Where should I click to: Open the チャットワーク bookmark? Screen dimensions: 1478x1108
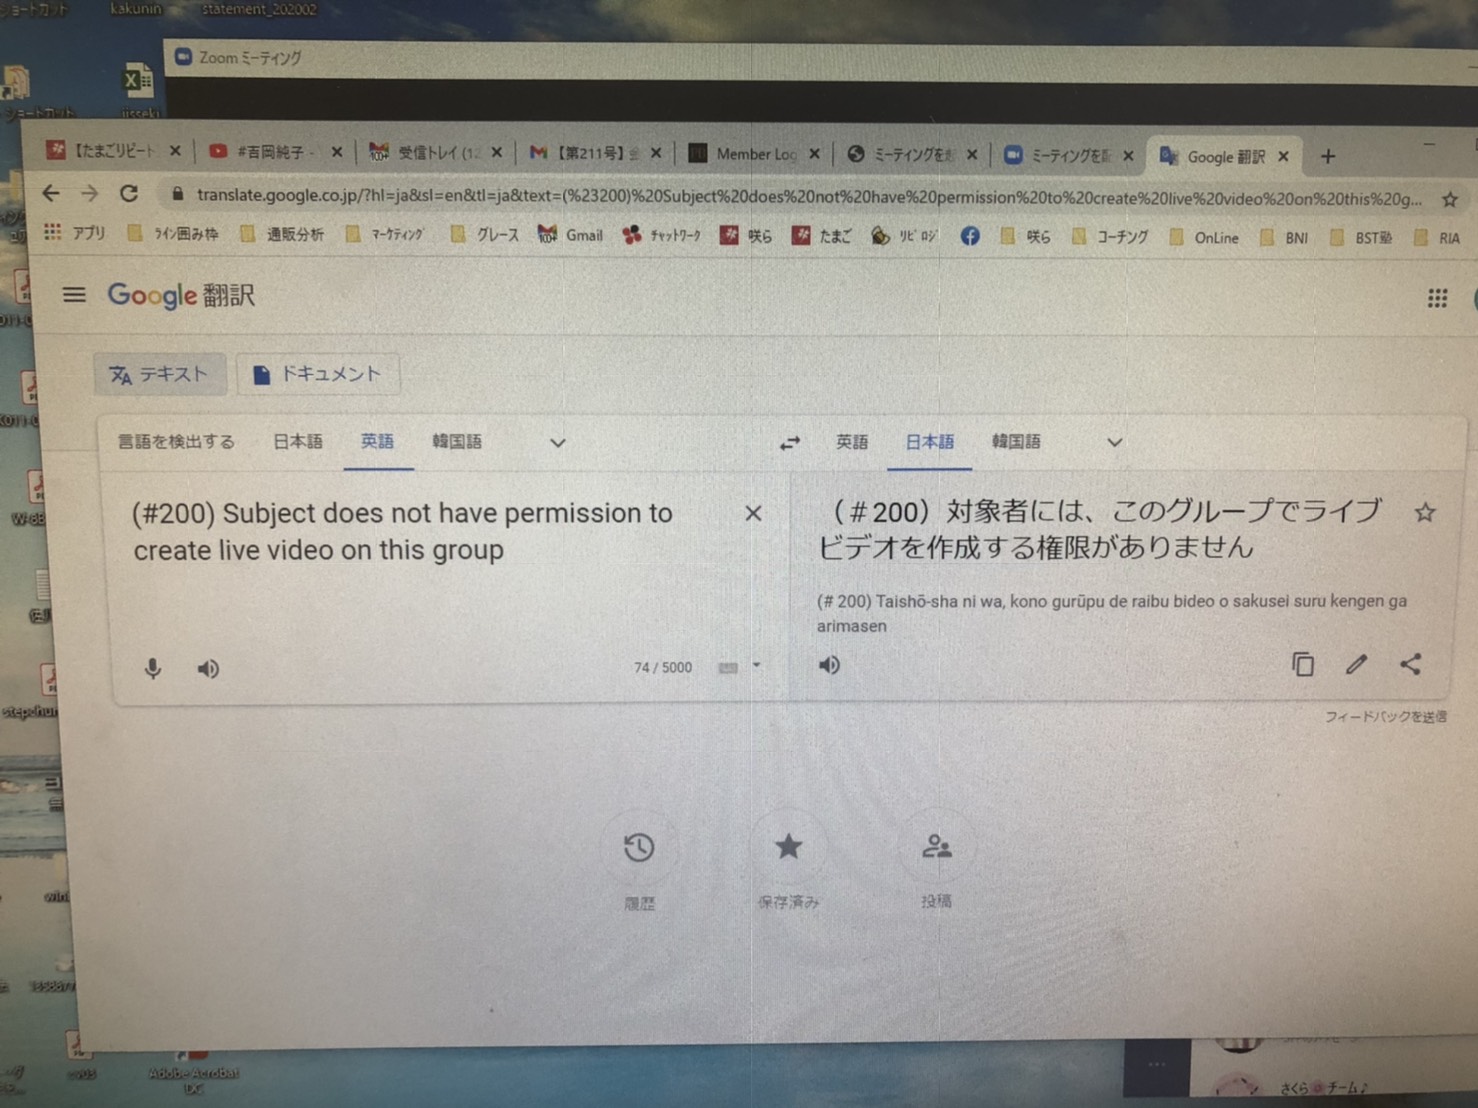pos(662,236)
